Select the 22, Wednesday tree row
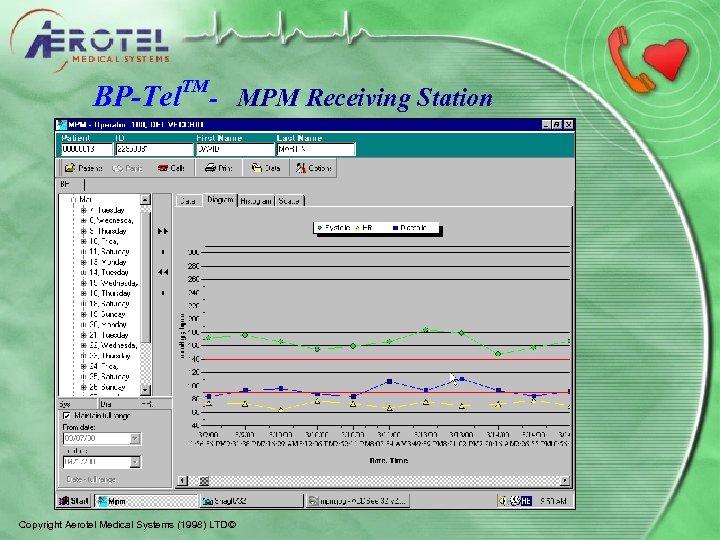Image resolution: width=720 pixels, height=540 pixels. coord(113,345)
